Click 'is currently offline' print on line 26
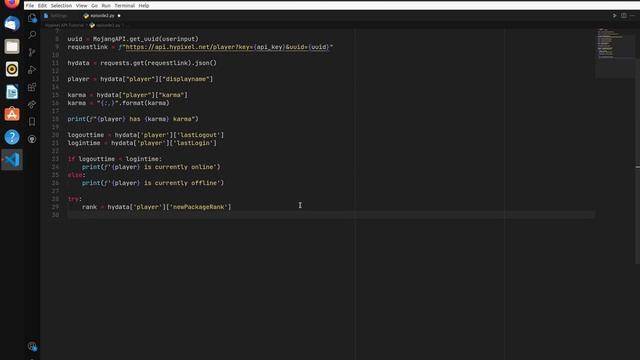The image size is (640, 360). click(153, 183)
